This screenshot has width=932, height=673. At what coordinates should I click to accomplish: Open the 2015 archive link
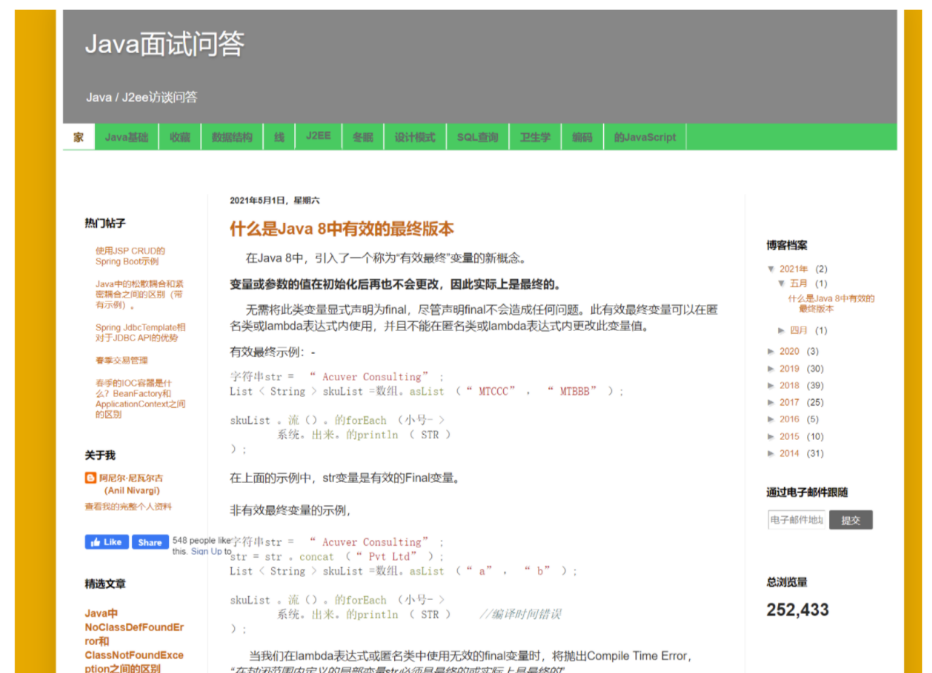pos(789,436)
